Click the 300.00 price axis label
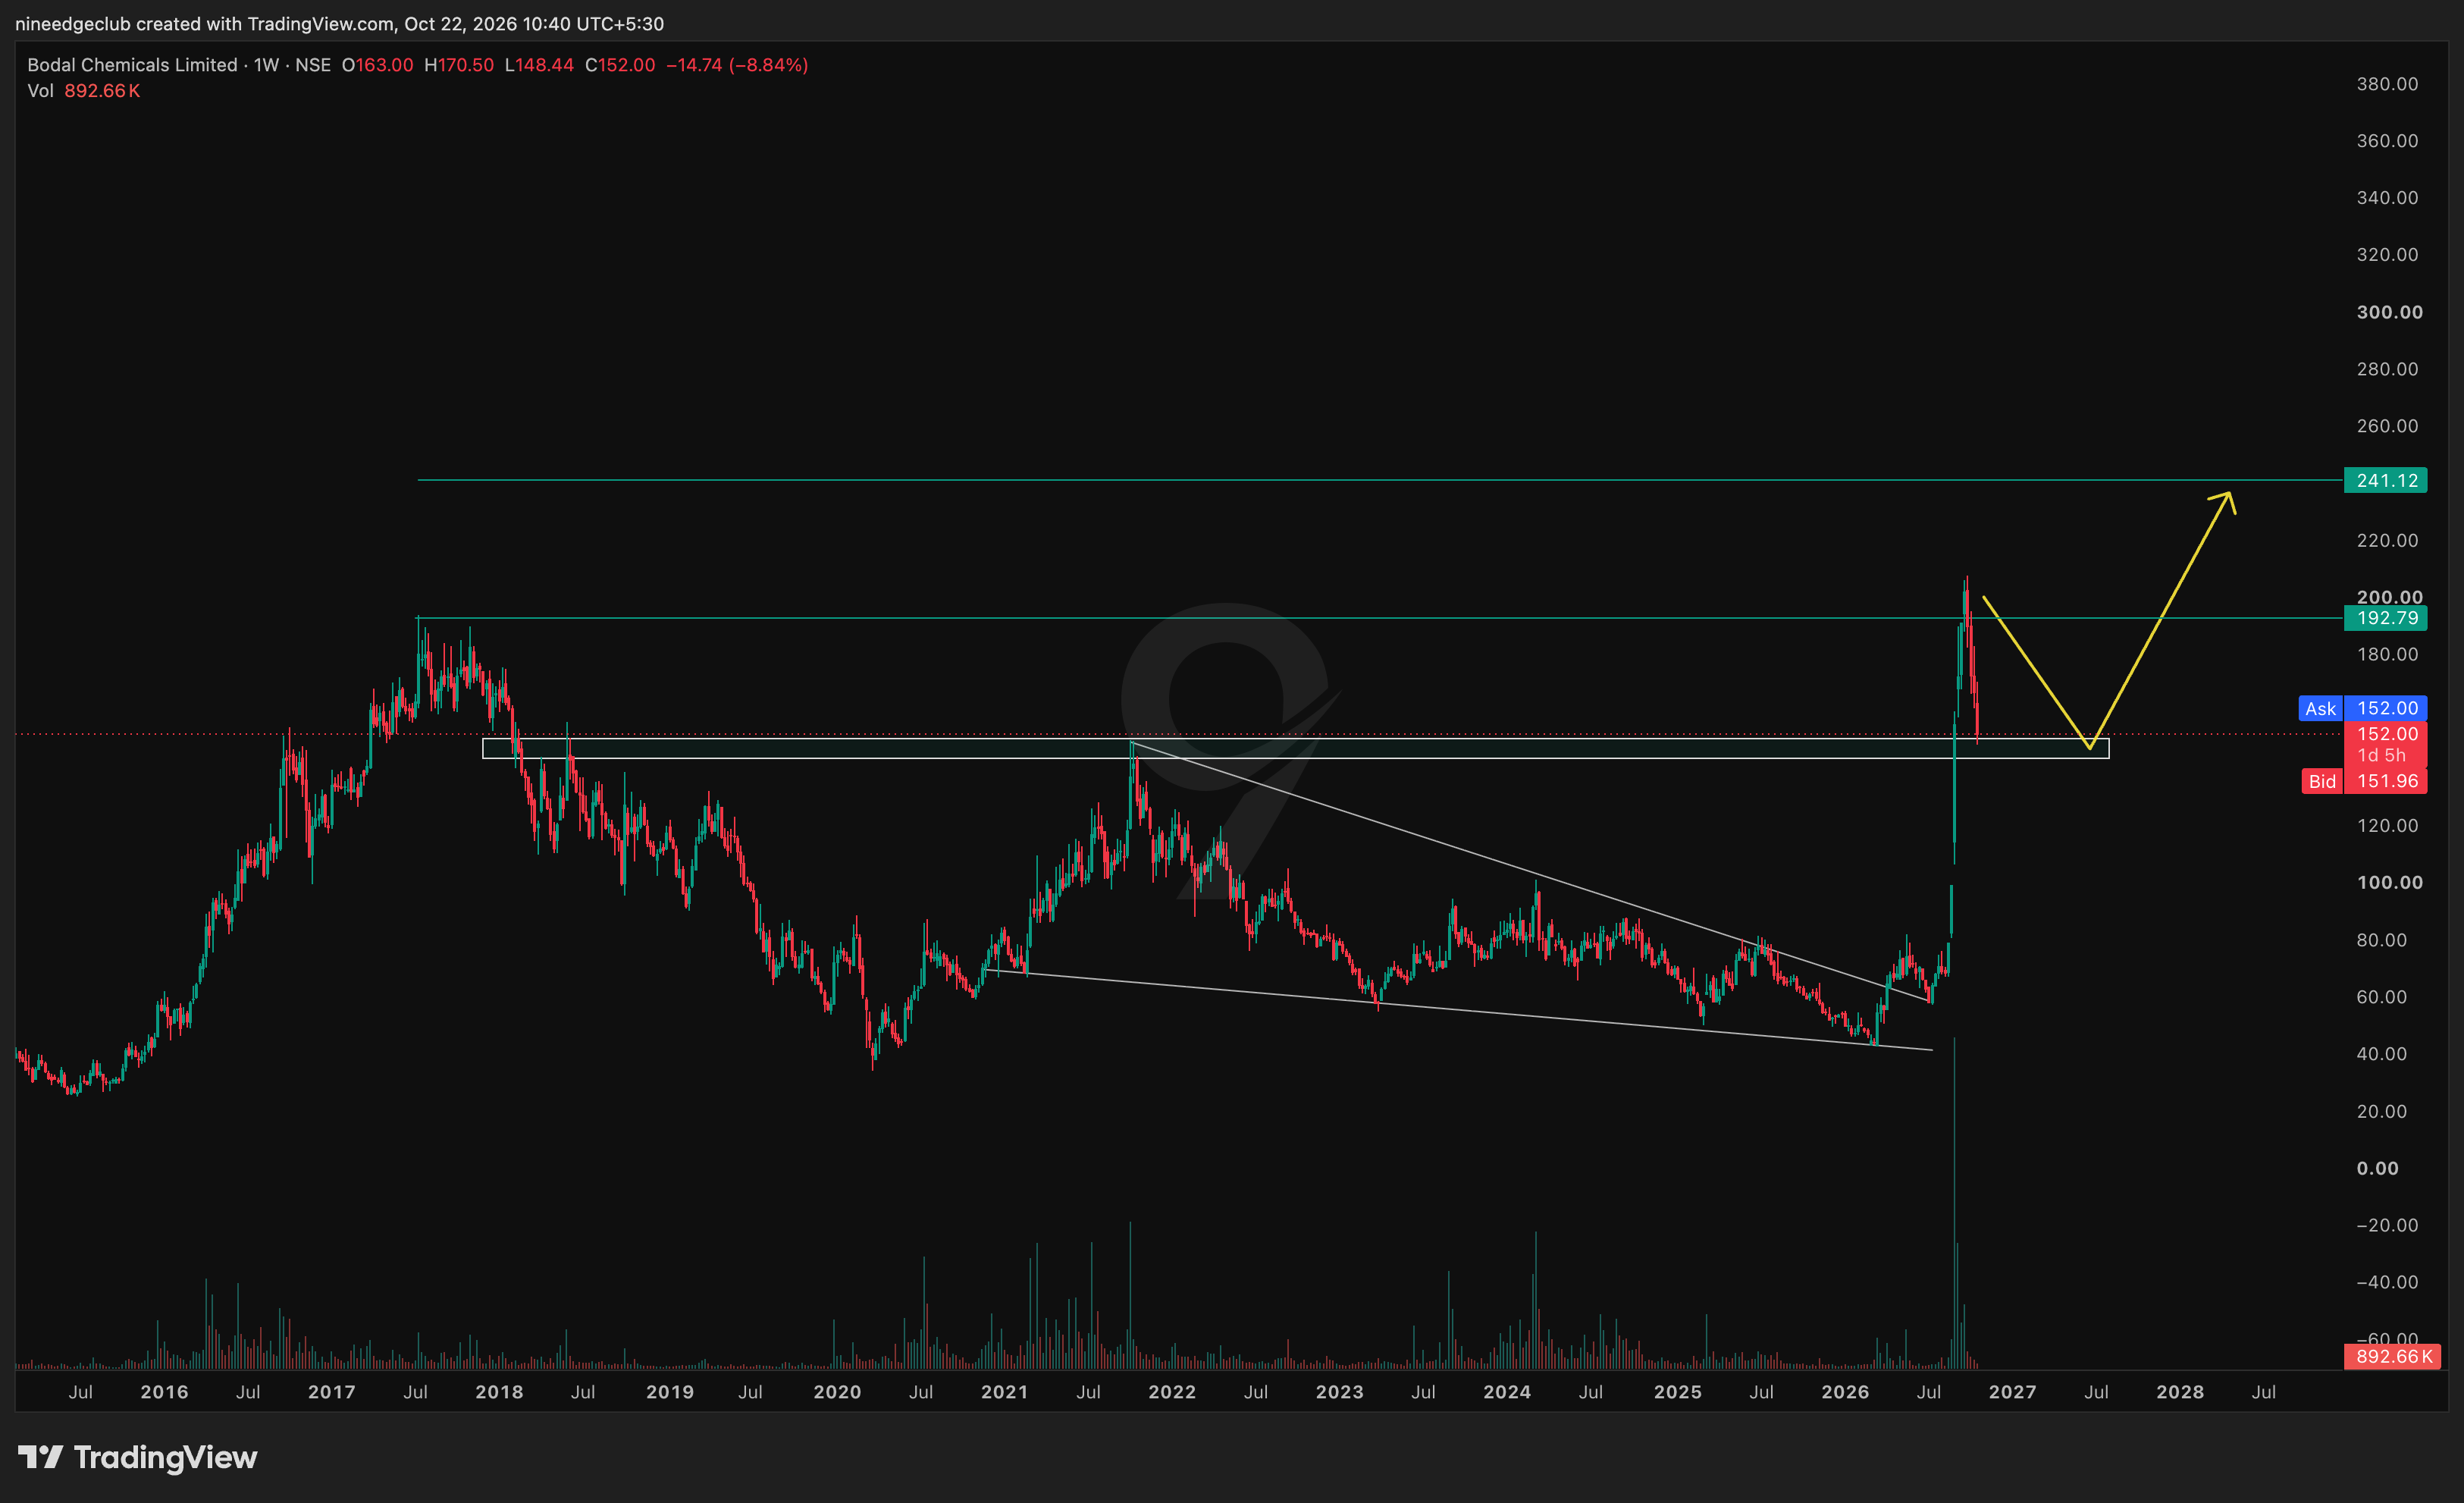Screen dimensions: 2464x1503 point(2389,312)
